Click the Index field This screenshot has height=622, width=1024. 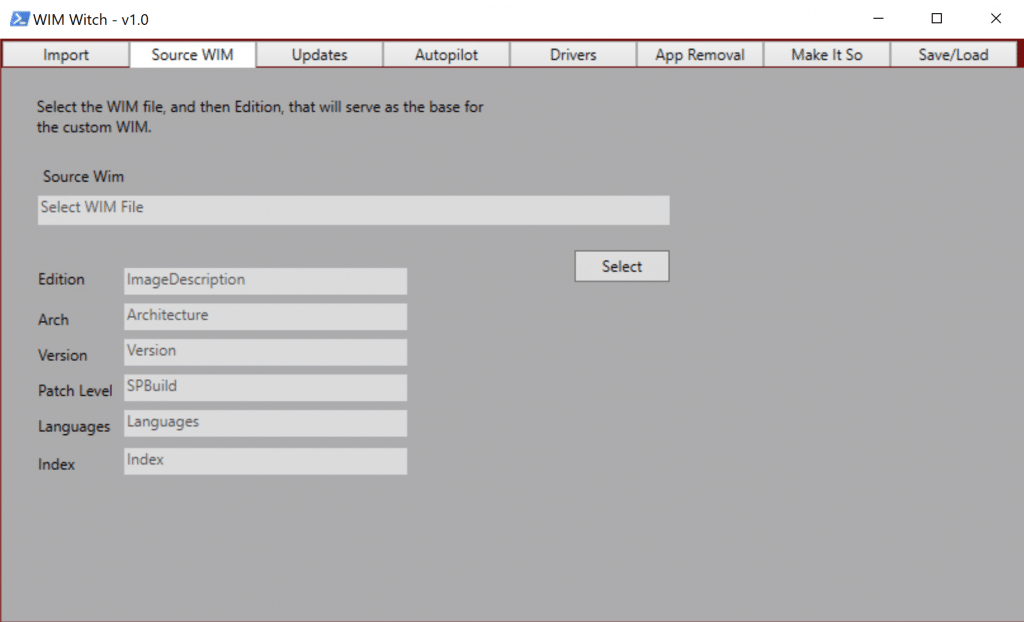pos(265,461)
